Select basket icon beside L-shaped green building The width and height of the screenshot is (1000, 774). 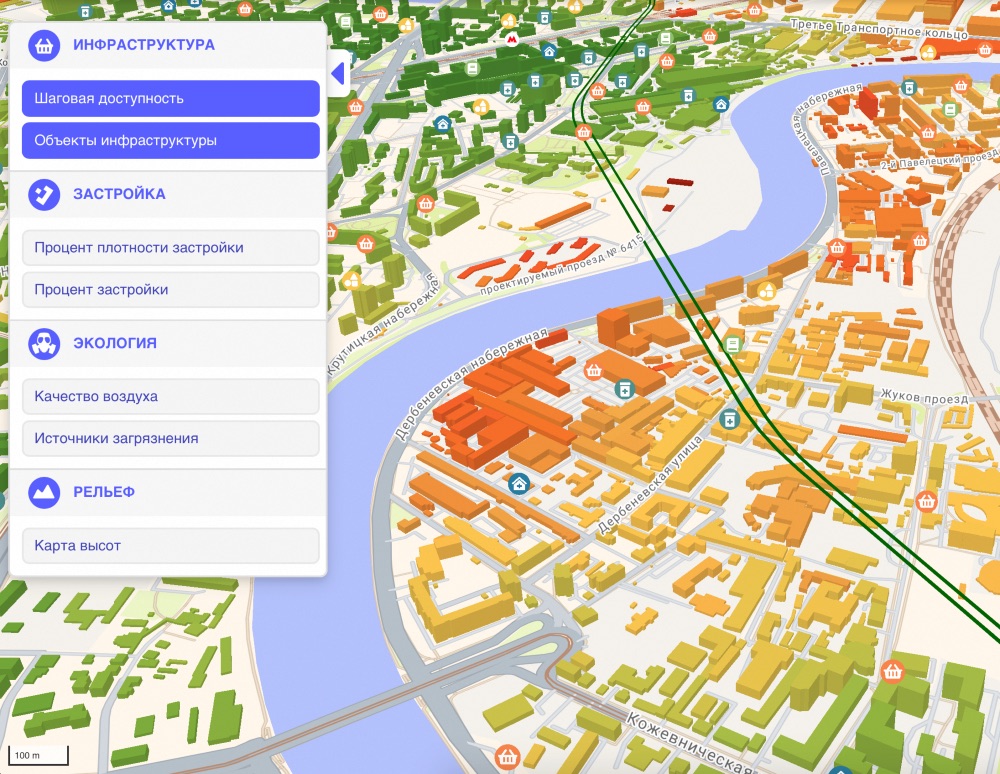425,204
